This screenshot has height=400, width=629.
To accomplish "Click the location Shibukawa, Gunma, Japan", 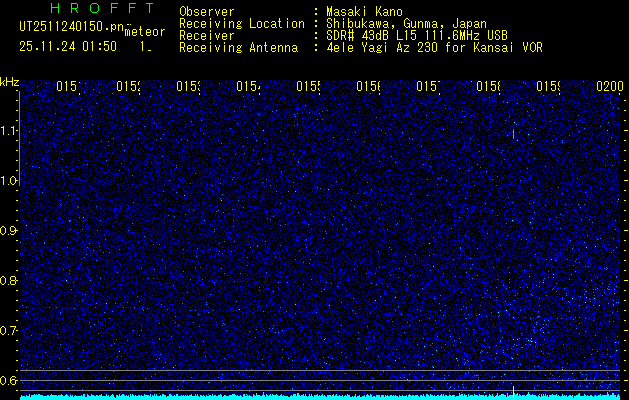I will 406,24.
